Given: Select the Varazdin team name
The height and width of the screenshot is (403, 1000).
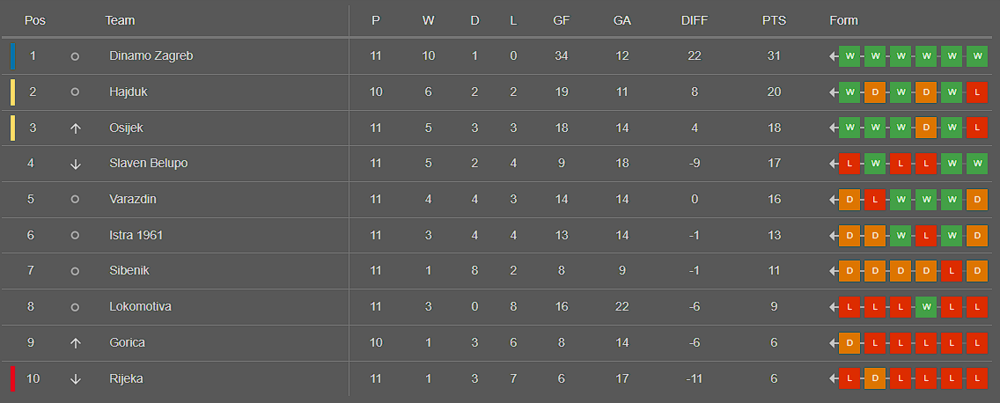Looking at the screenshot, I should point(133,199).
